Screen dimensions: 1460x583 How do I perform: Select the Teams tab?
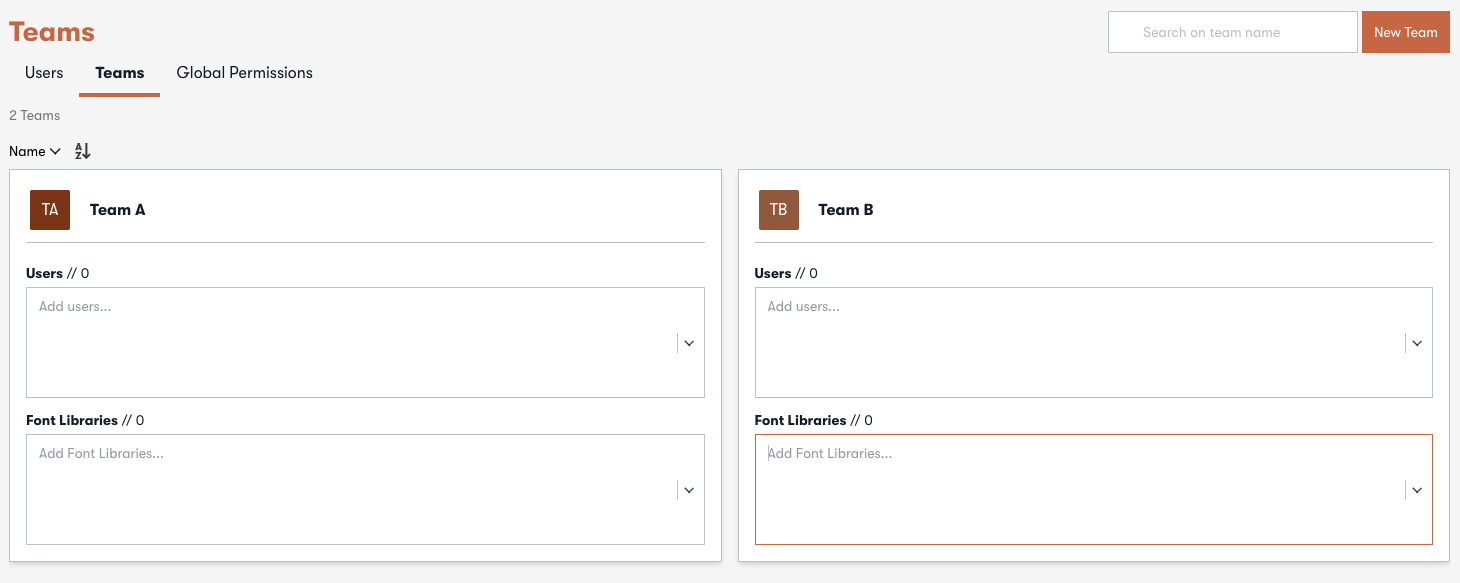point(119,72)
